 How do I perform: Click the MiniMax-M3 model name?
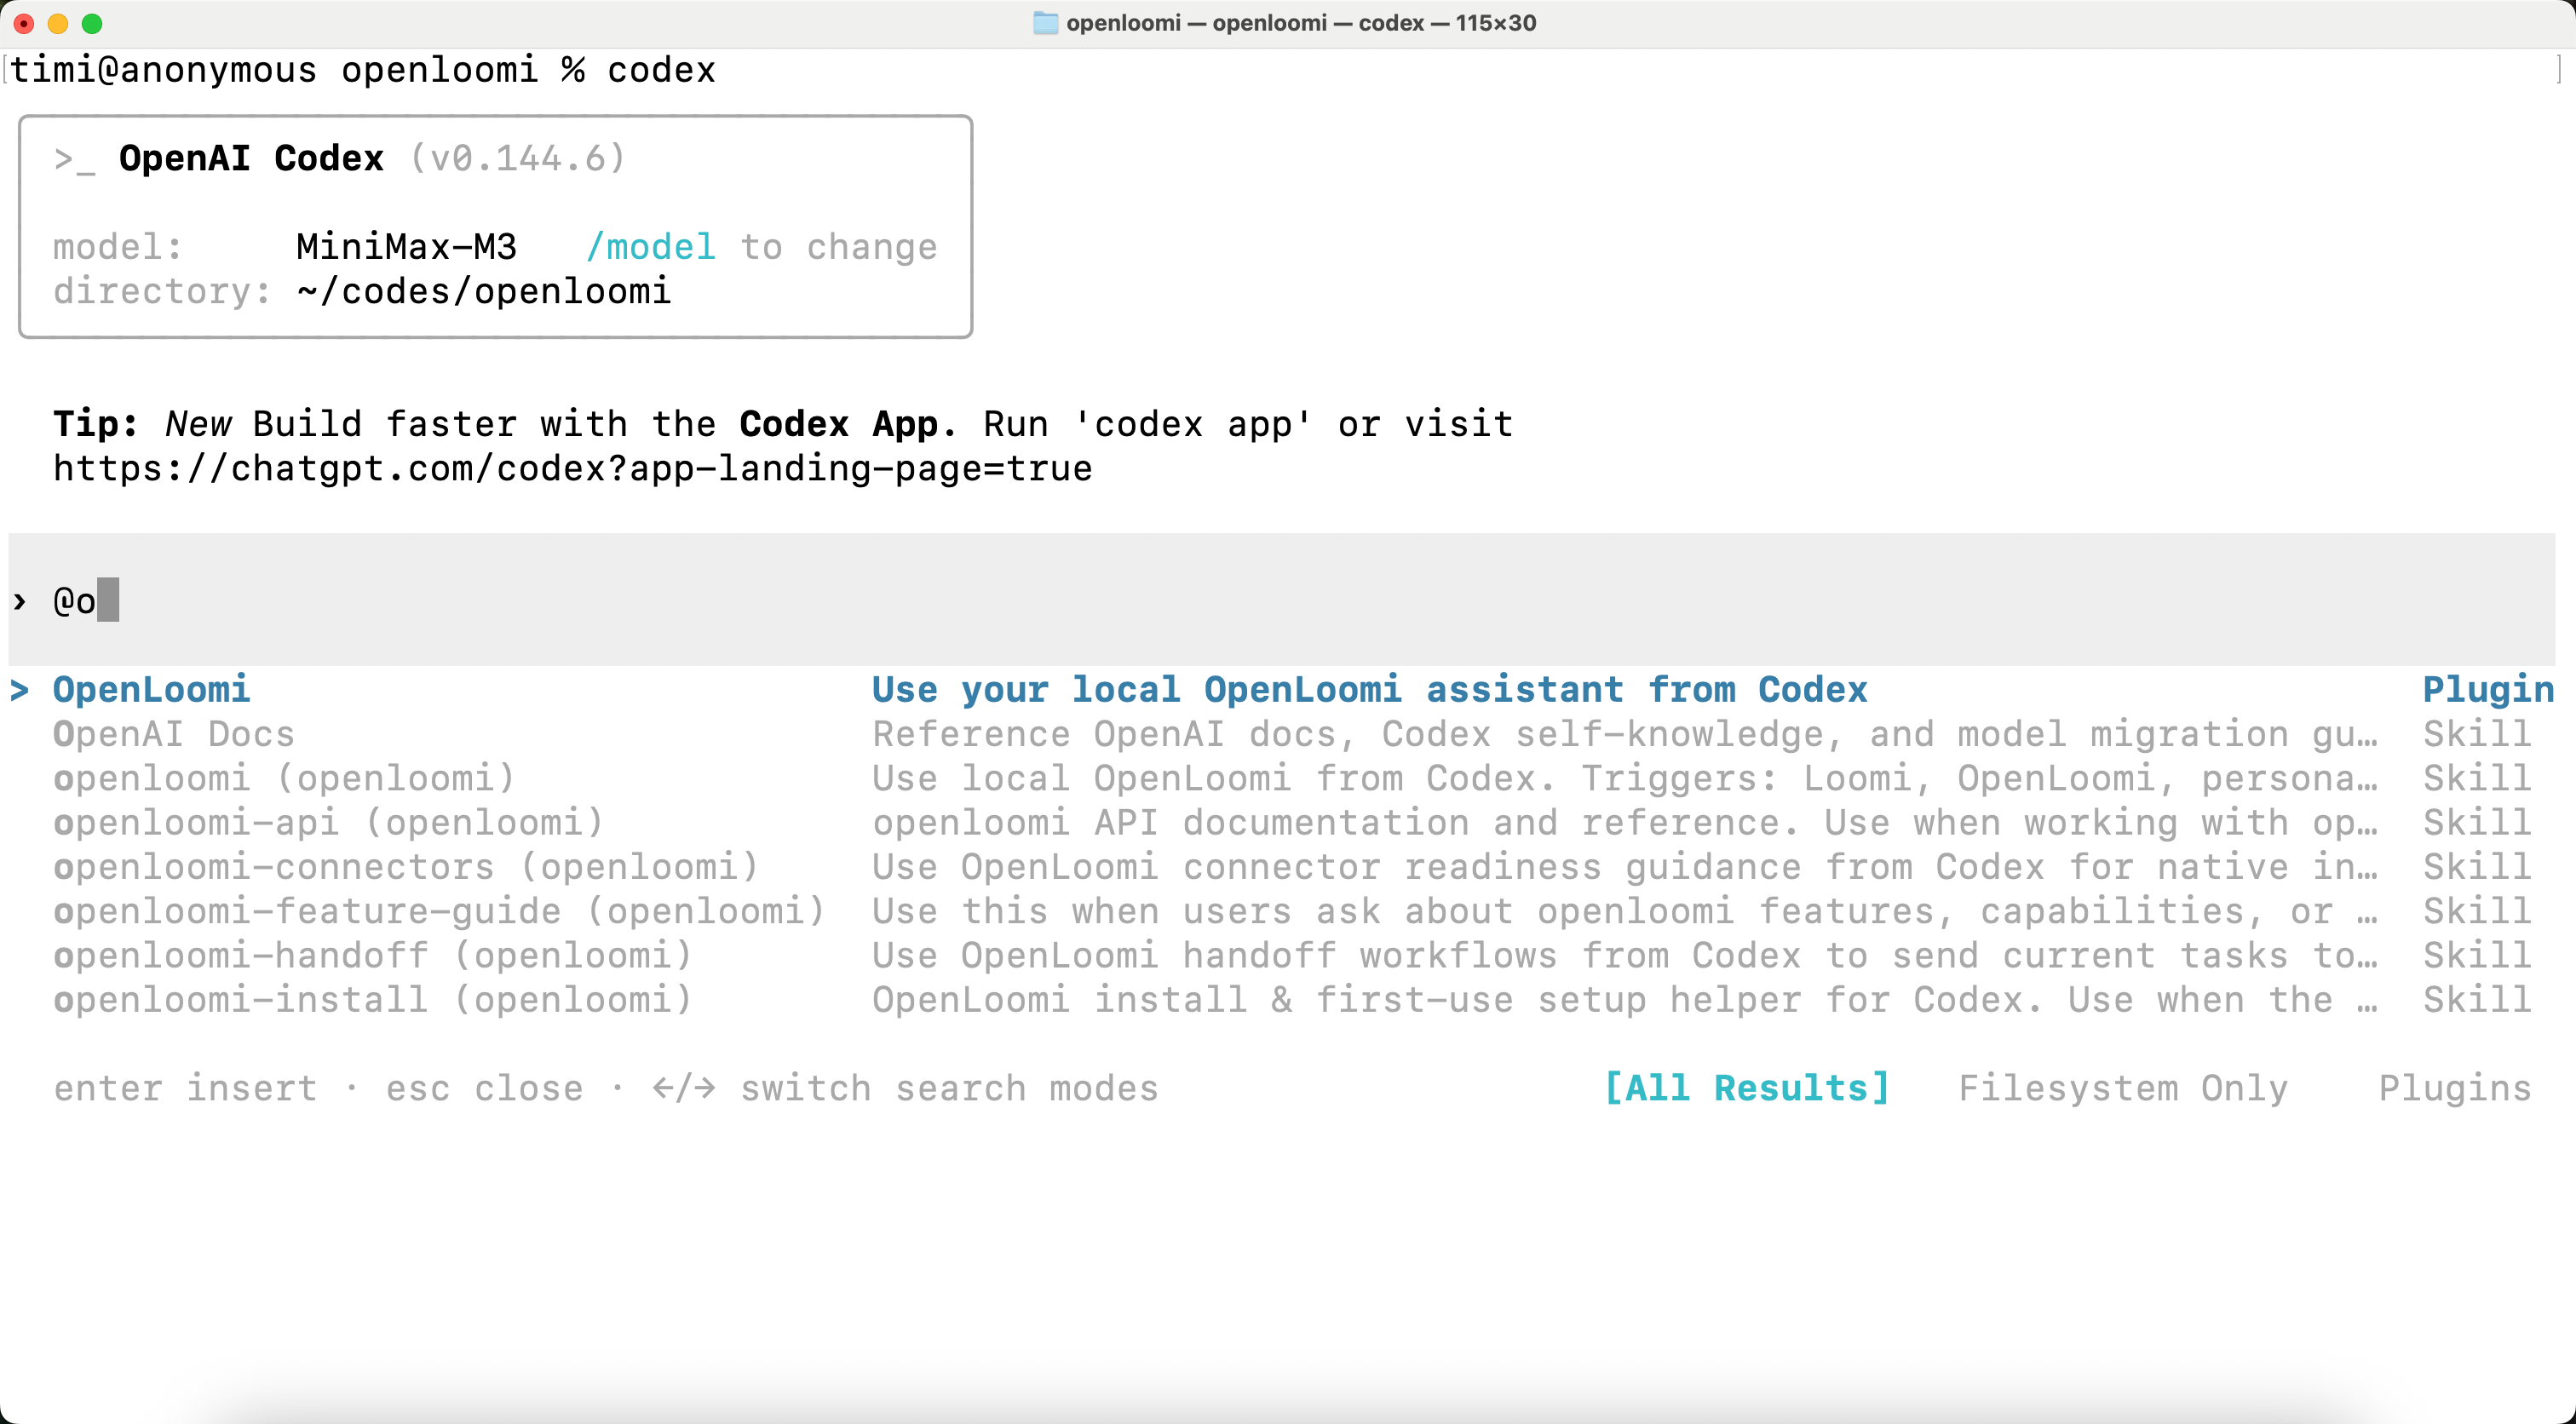click(407, 247)
